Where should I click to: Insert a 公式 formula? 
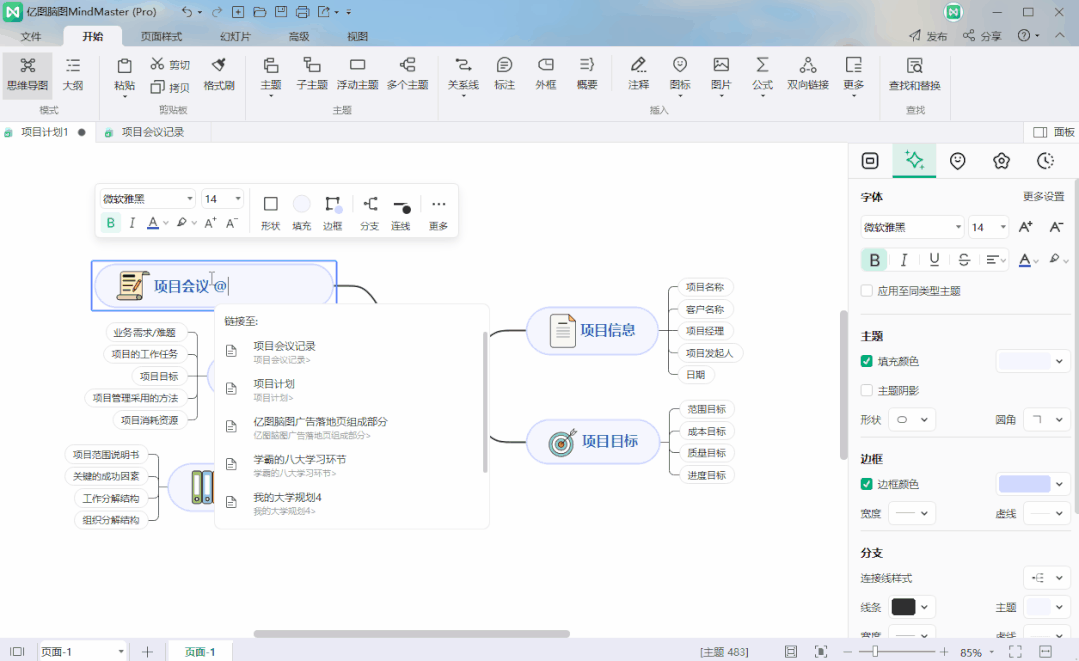(x=762, y=74)
